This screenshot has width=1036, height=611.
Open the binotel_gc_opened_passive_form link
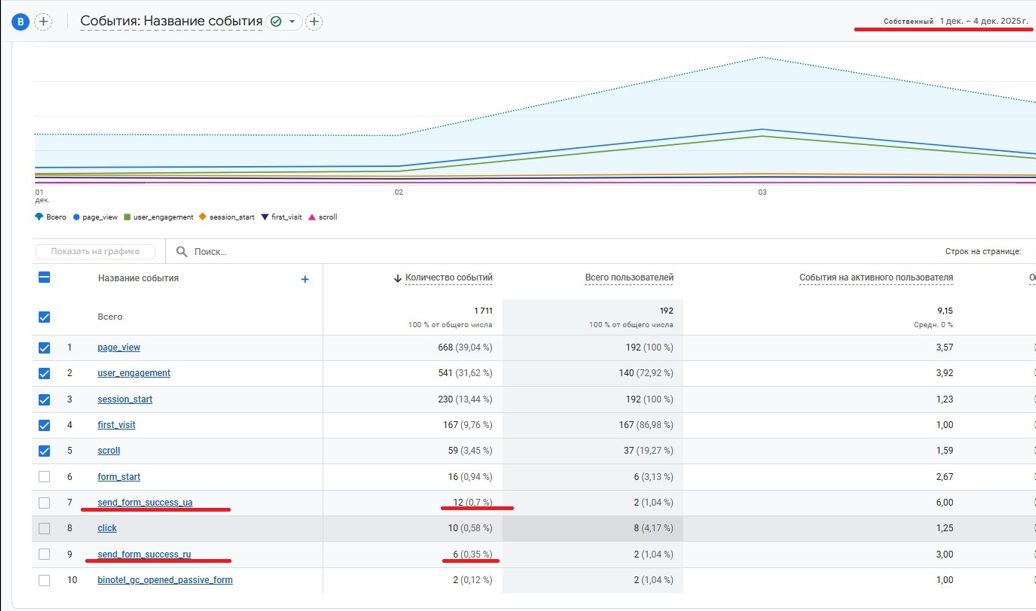(x=165, y=580)
